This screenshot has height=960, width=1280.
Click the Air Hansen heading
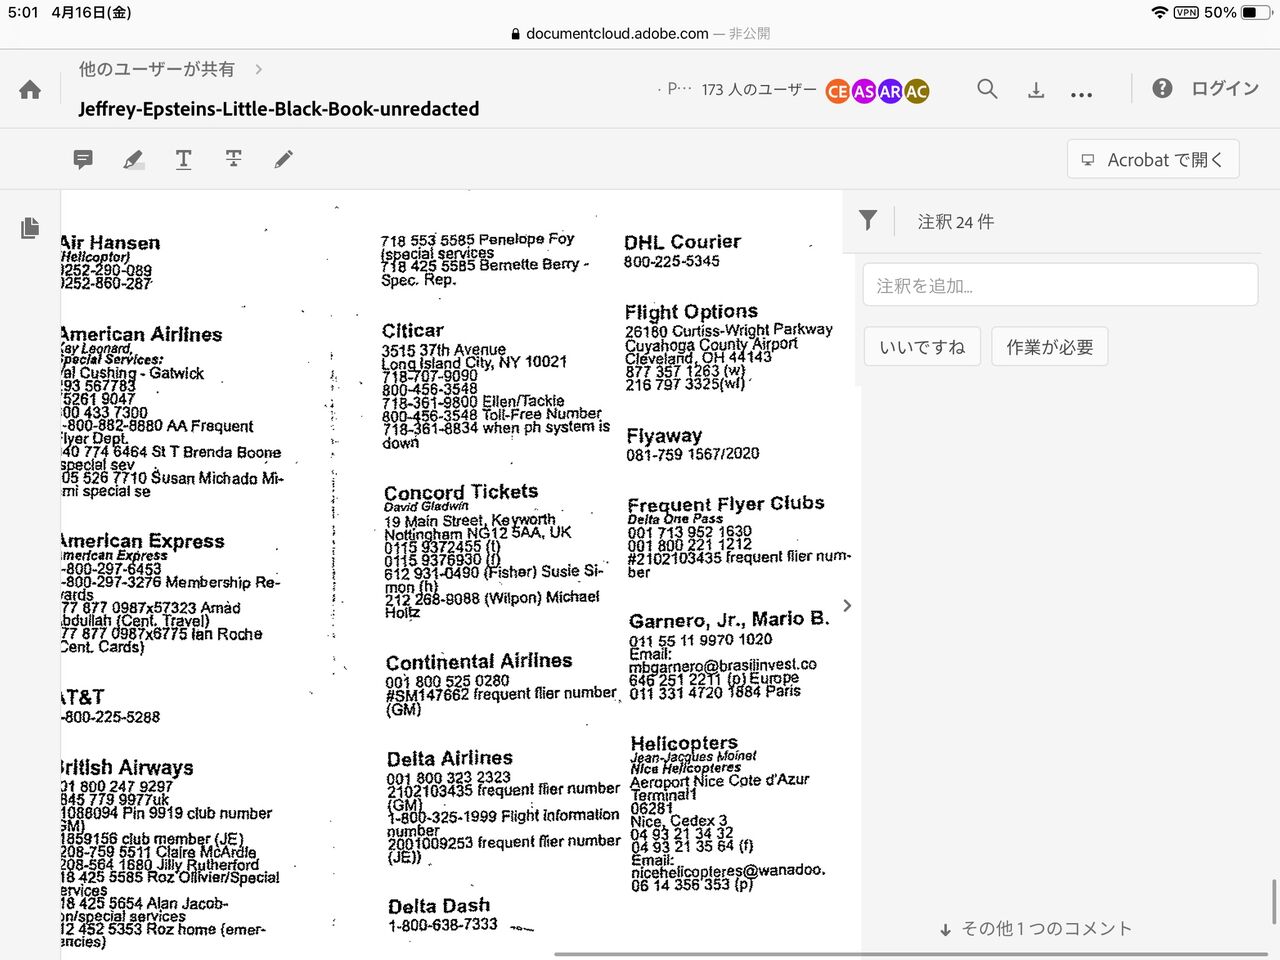110,243
